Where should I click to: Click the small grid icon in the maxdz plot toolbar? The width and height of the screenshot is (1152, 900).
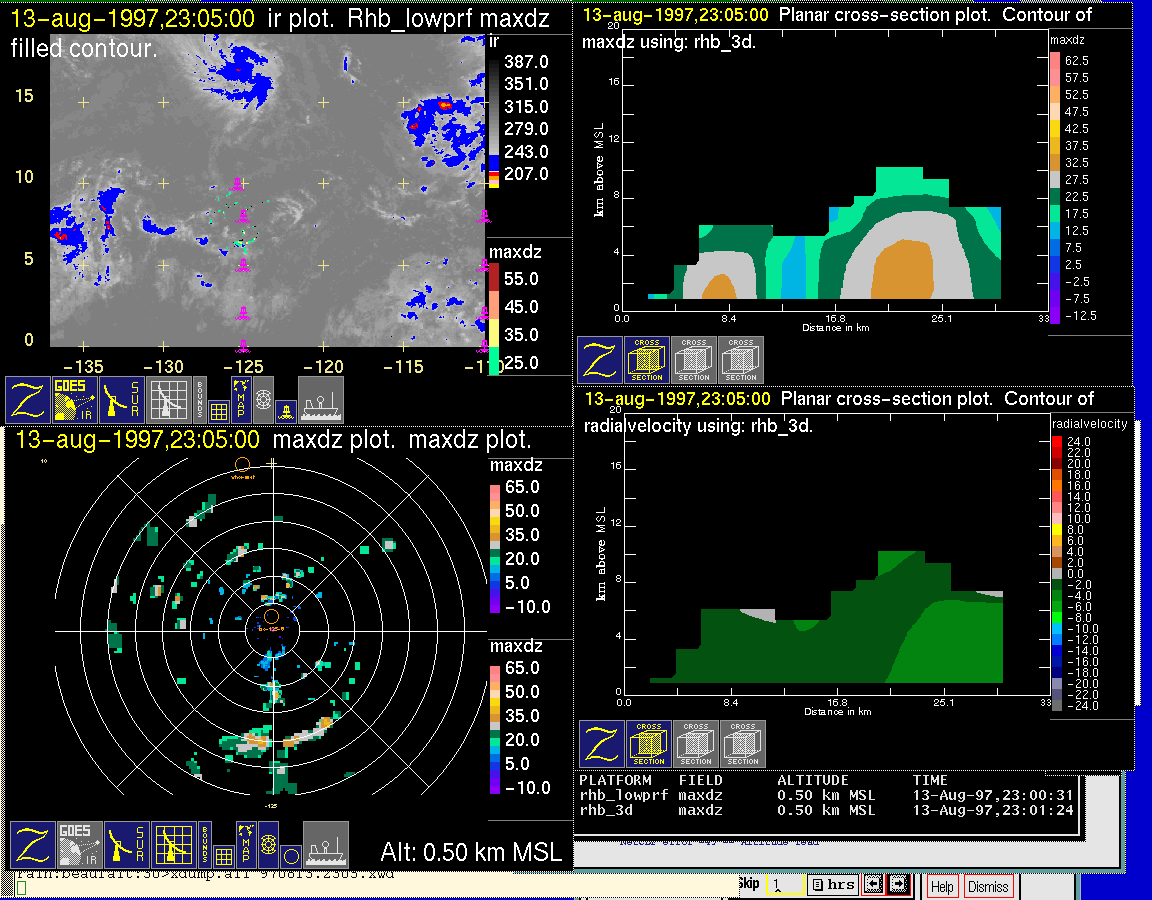(x=223, y=856)
